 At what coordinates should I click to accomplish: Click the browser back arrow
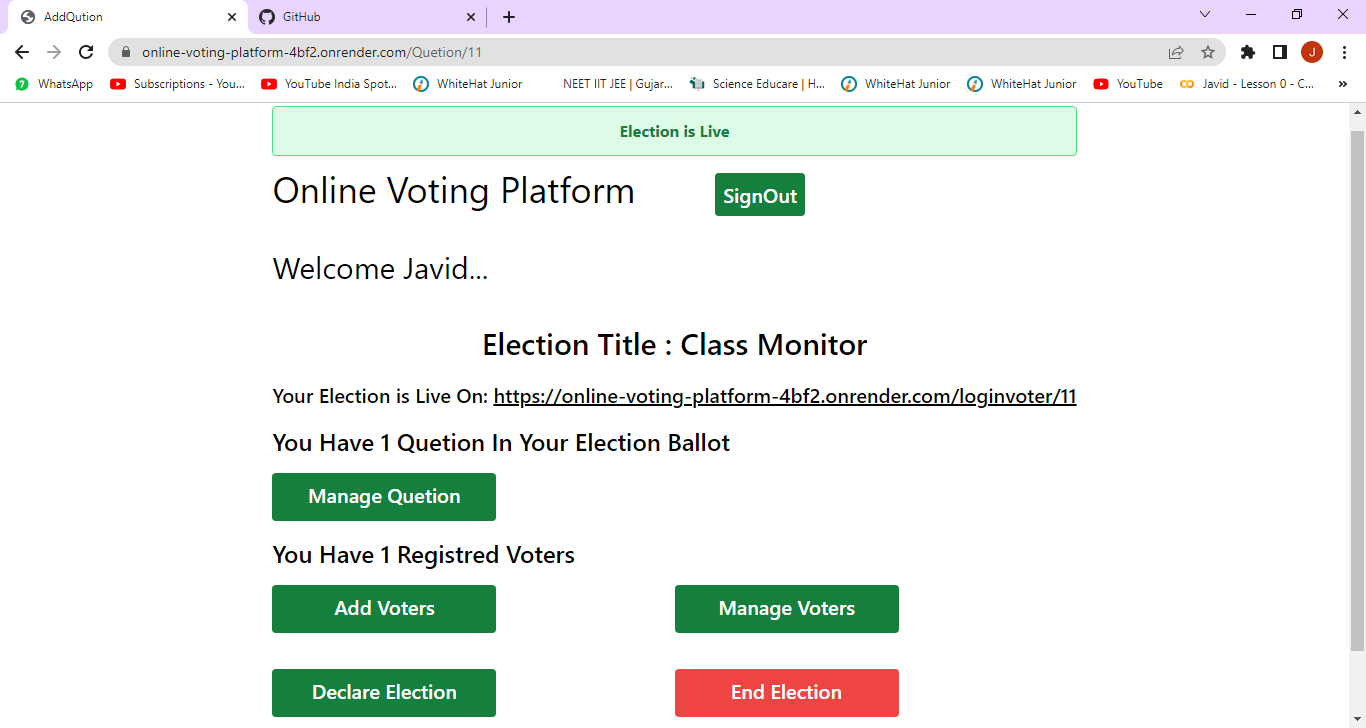21,52
